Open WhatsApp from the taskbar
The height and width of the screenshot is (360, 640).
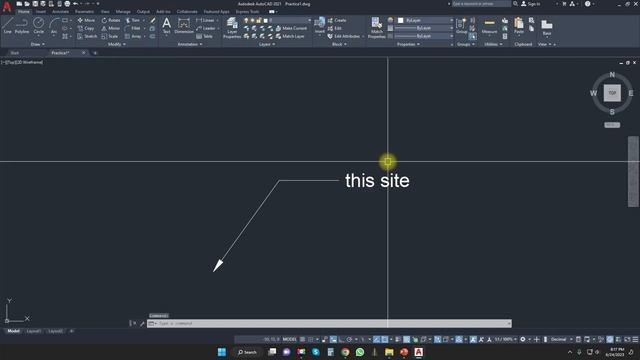(360, 352)
